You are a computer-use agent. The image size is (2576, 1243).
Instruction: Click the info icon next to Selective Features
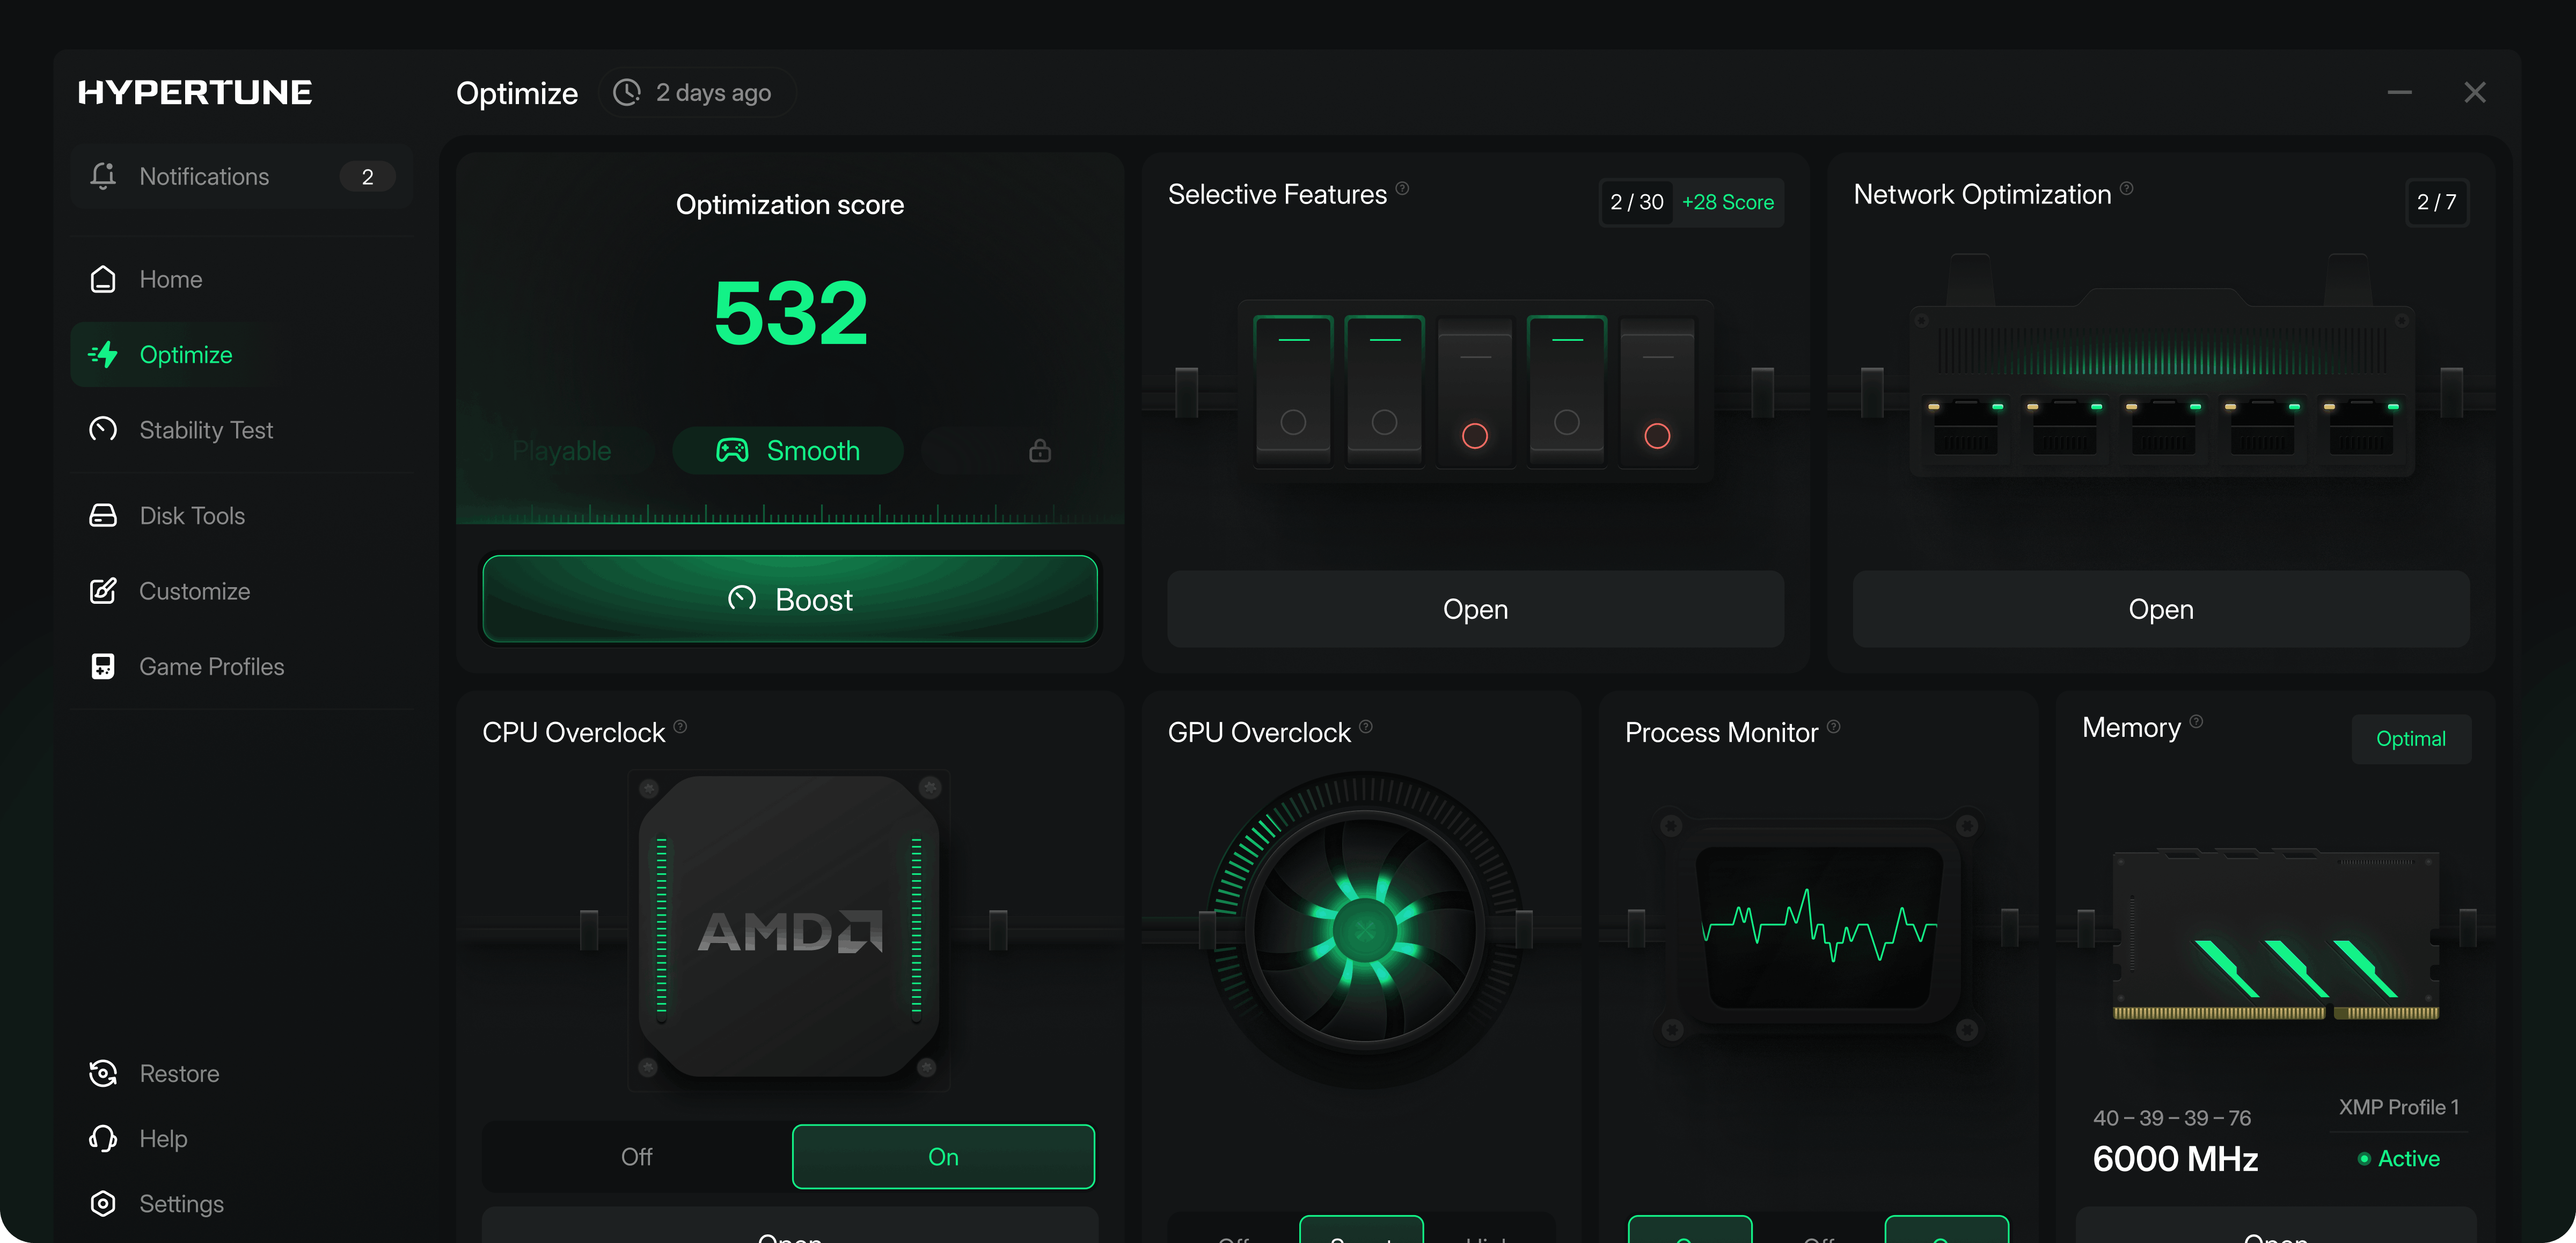(x=1402, y=188)
